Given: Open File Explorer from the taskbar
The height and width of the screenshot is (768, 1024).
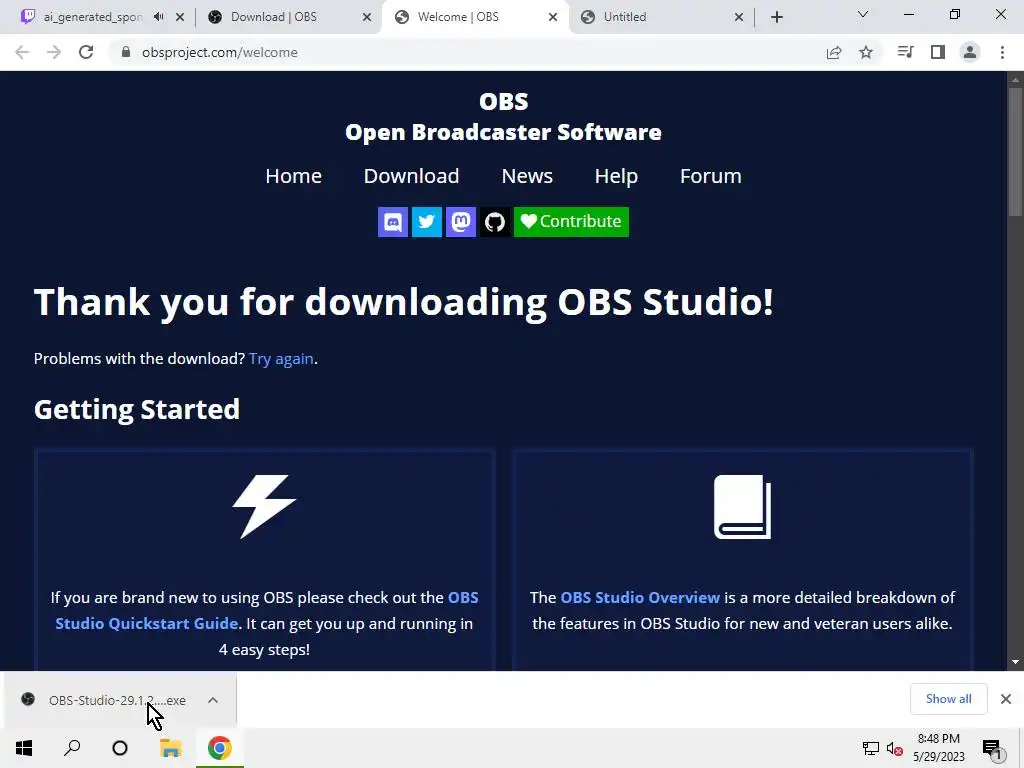Looking at the screenshot, I should click(170, 748).
